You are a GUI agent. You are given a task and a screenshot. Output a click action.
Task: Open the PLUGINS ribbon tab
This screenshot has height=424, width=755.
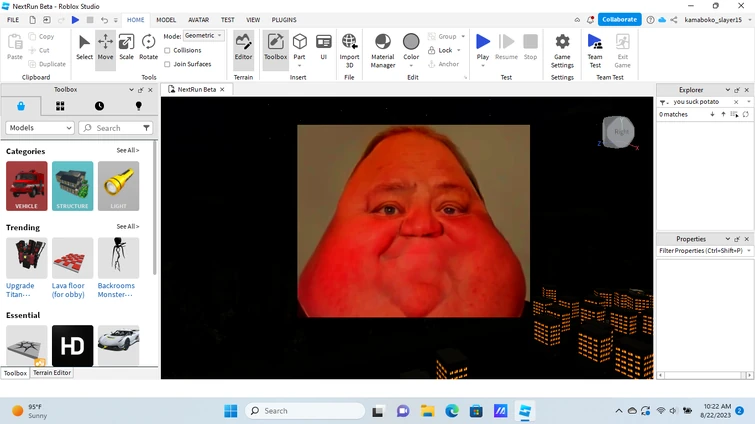(284, 20)
